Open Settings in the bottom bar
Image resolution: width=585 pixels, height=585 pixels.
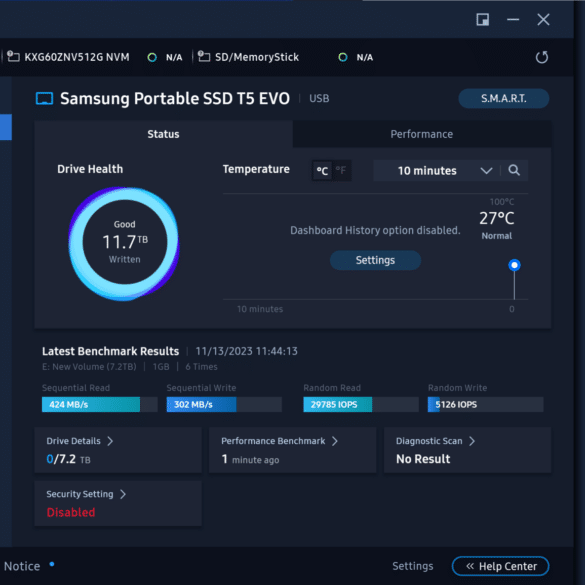413,566
